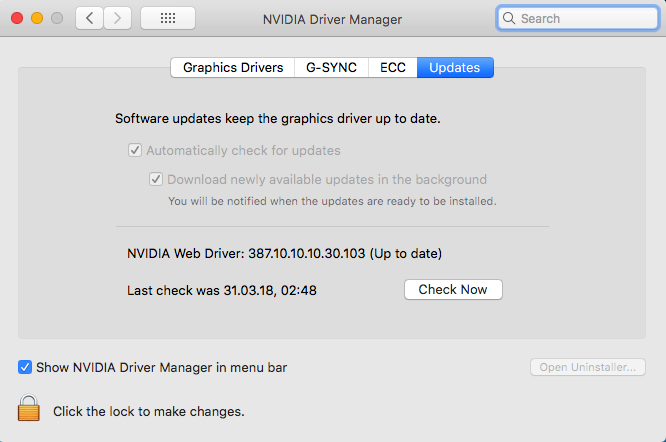Click the NVIDIA Driver Manager window title

pyautogui.click(x=332, y=20)
